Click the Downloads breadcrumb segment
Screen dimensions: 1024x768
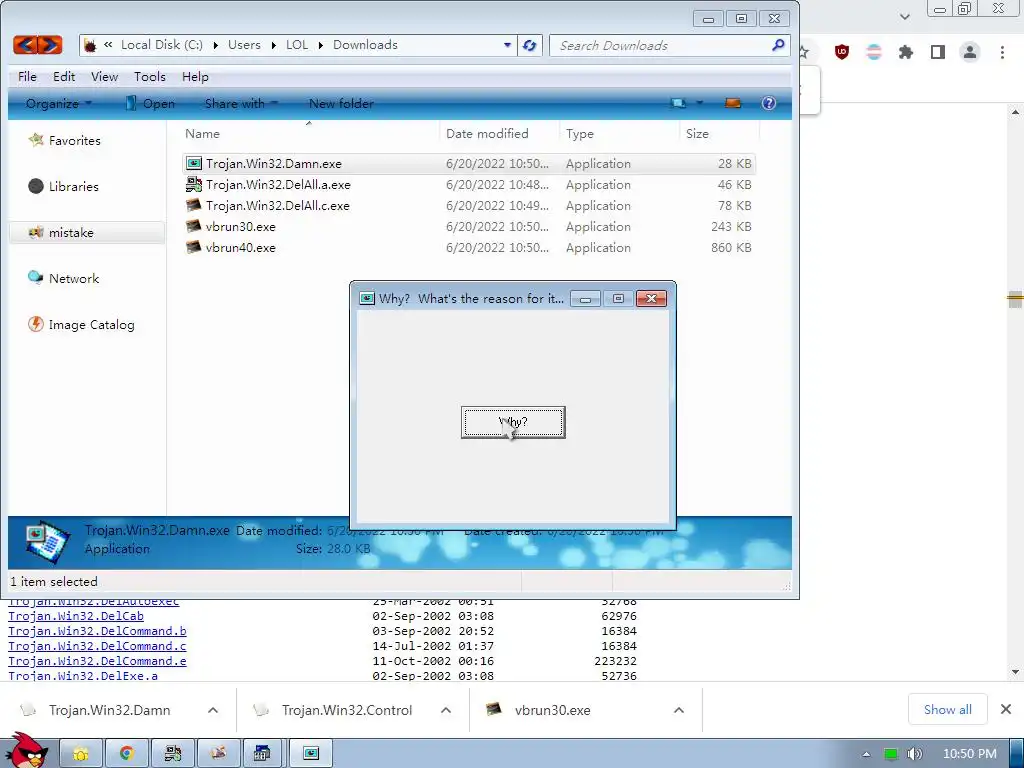pos(365,45)
